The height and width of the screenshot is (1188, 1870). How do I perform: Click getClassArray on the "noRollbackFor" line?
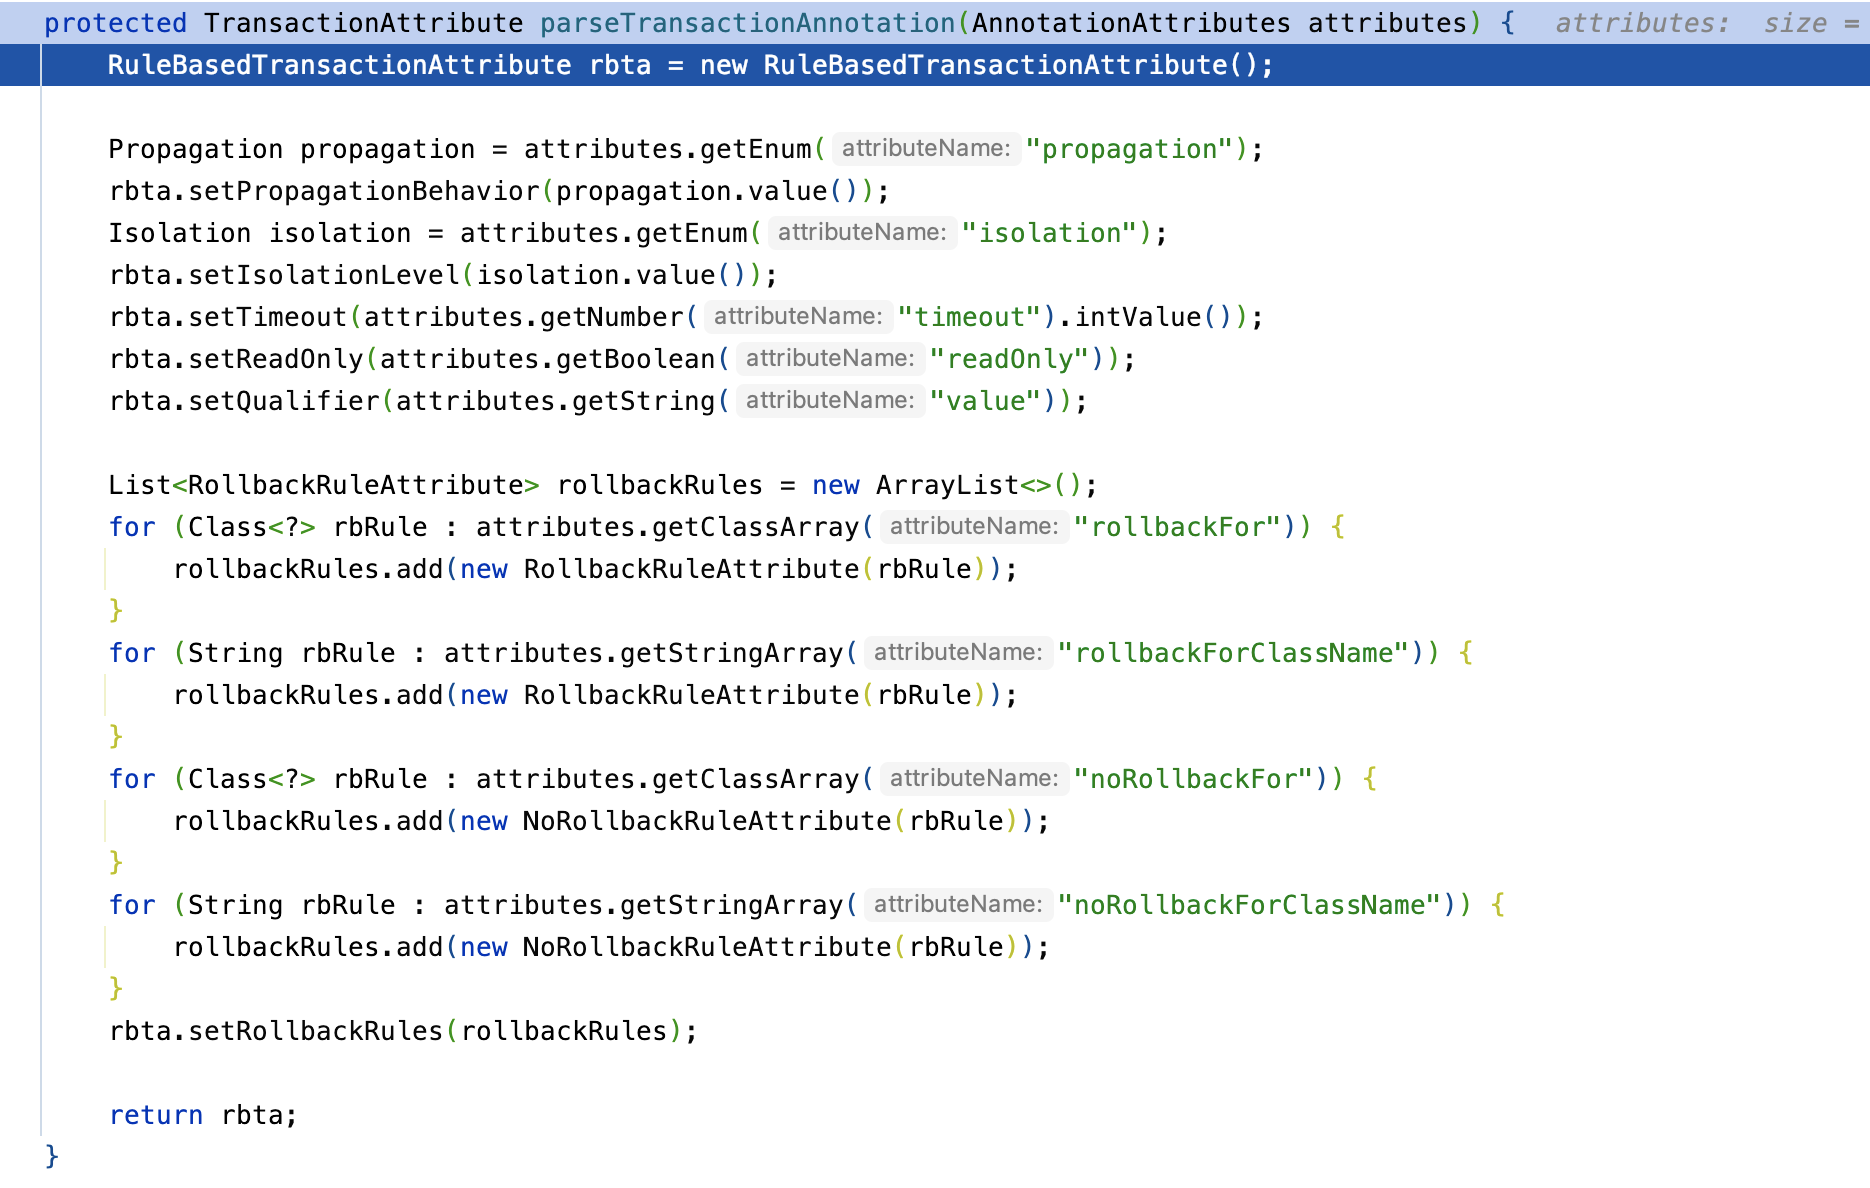(755, 779)
